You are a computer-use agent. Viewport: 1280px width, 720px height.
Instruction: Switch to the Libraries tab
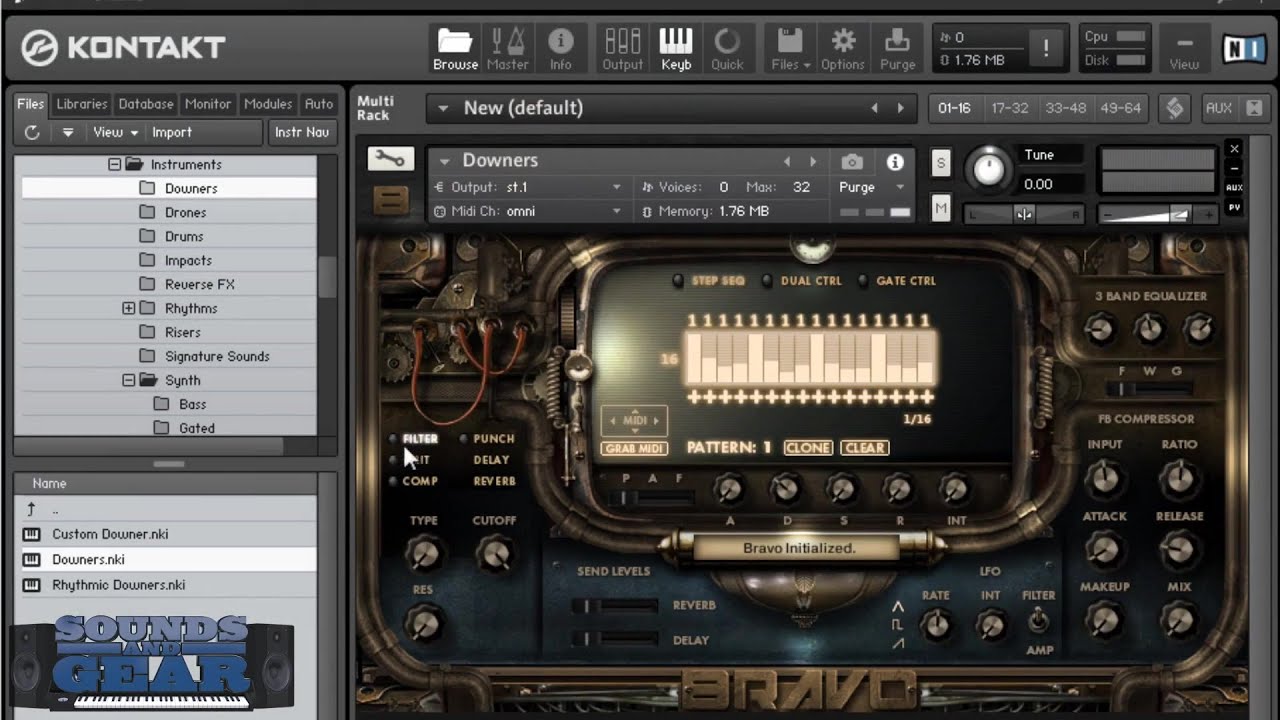click(x=81, y=104)
